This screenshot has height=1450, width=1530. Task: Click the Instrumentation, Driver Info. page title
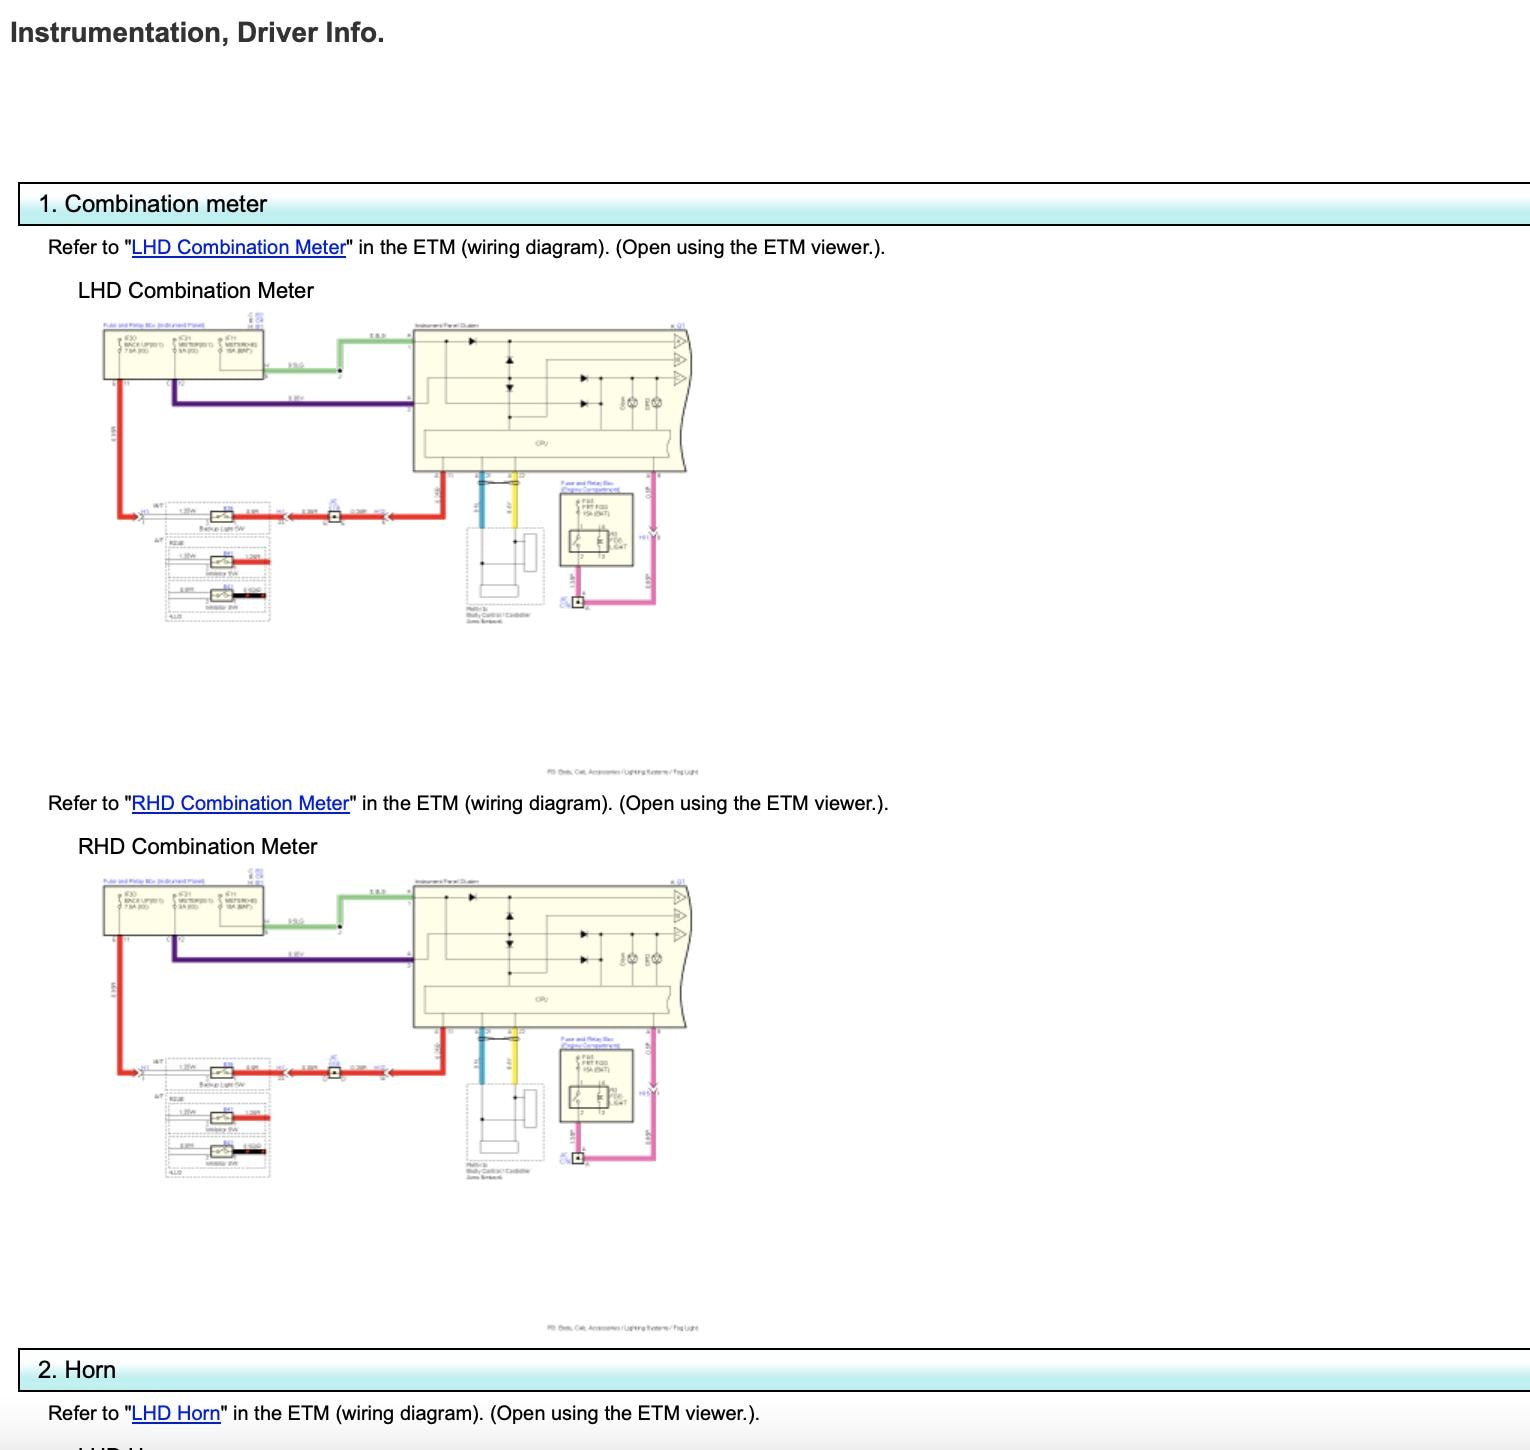pyautogui.click(x=197, y=33)
